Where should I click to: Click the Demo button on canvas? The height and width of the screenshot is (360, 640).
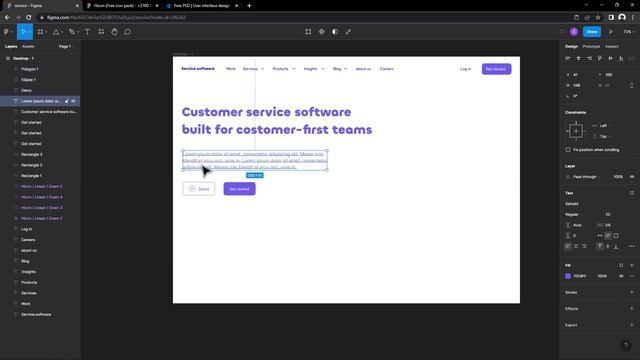pos(199,189)
